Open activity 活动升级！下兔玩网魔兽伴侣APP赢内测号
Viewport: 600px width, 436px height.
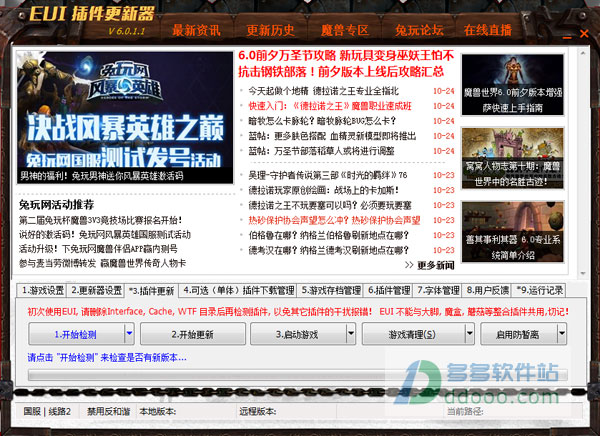(98, 249)
